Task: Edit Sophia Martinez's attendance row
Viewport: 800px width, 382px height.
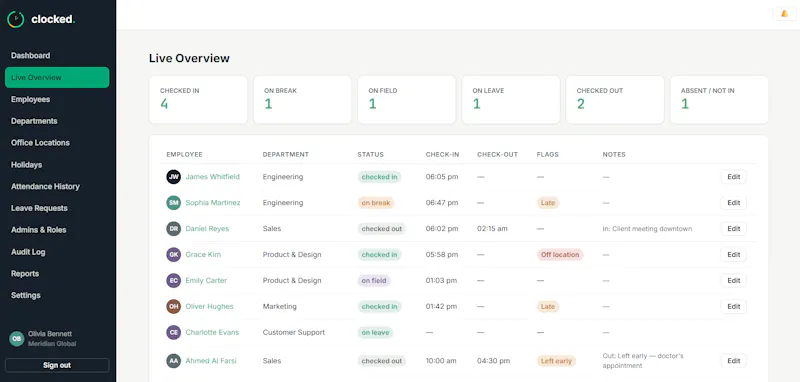Action: pyautogui.click(x=734, y=203)
